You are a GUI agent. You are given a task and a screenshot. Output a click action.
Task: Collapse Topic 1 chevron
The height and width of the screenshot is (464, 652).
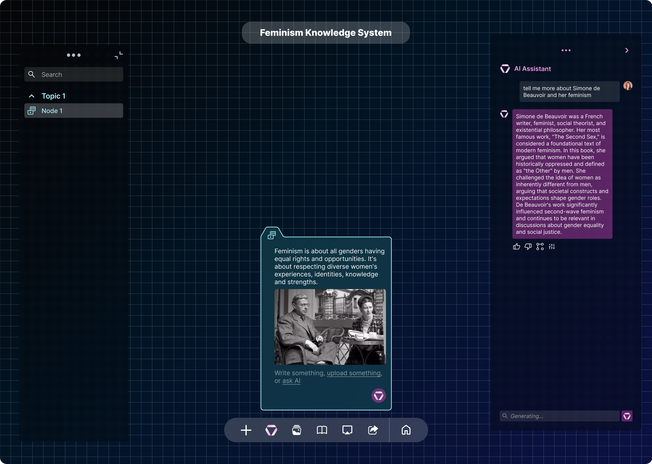click(x=32, y=96)
